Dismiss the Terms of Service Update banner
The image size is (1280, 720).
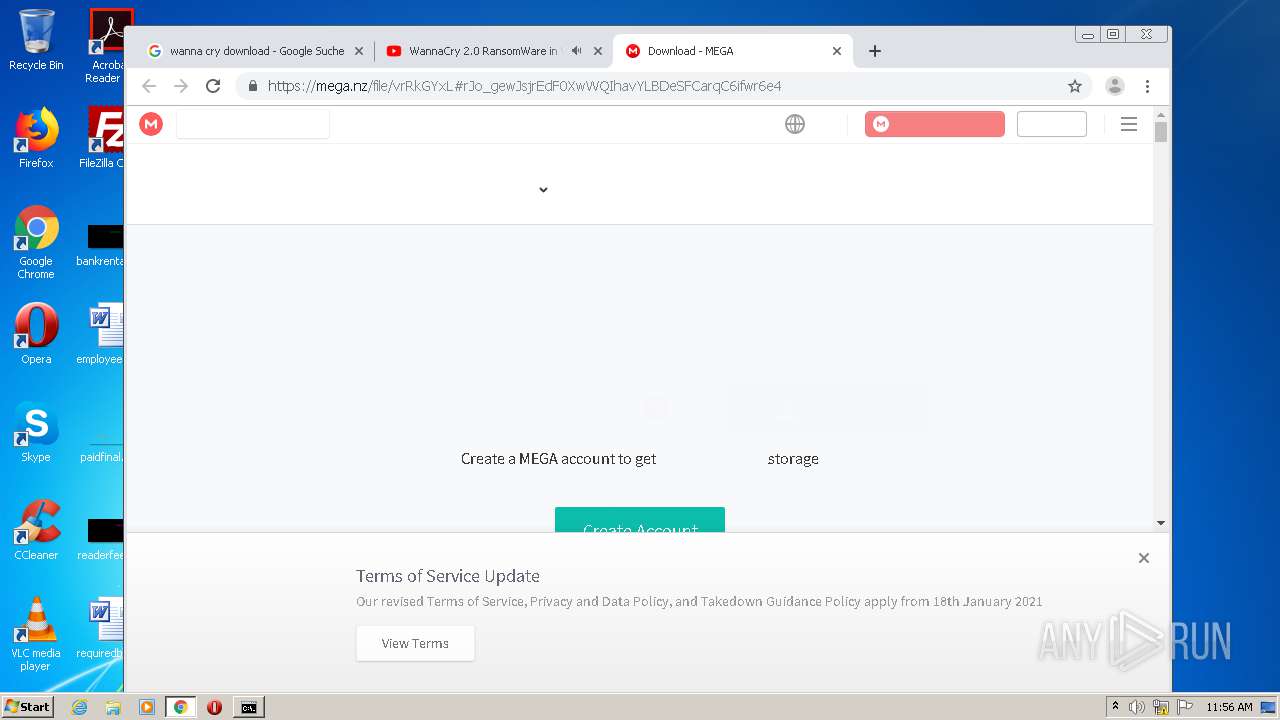coord(1144,558)
